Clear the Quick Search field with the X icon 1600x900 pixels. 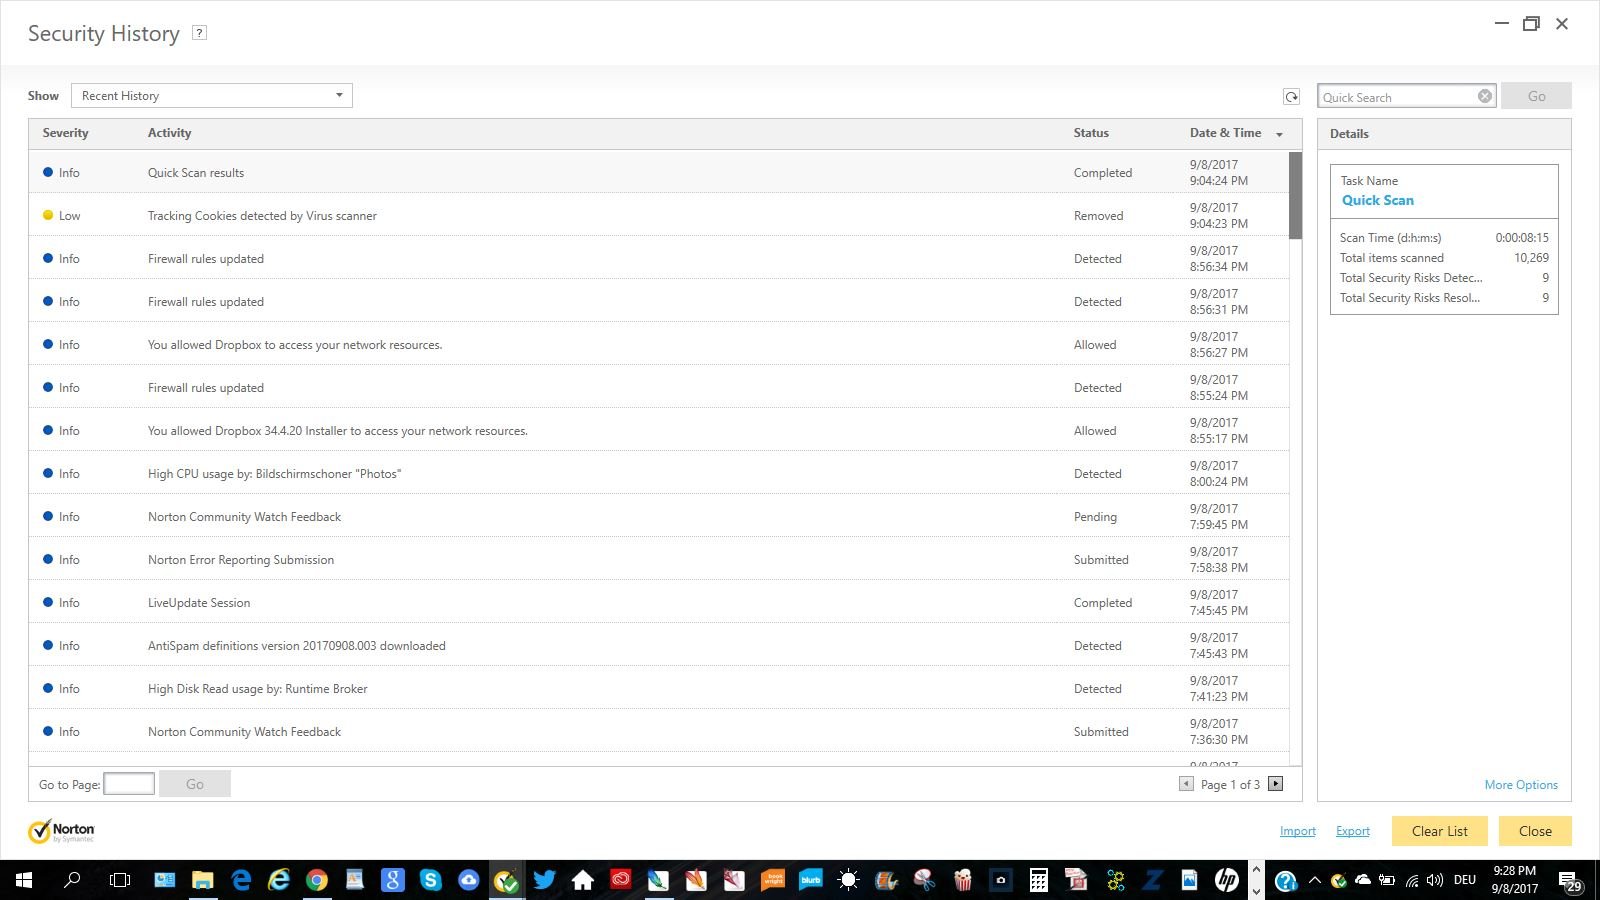point(1485,96)
